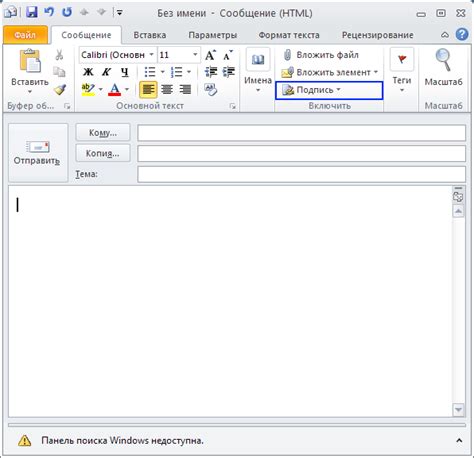Click the Grow Font icon
474x458 pixels.
pos(211,55)
